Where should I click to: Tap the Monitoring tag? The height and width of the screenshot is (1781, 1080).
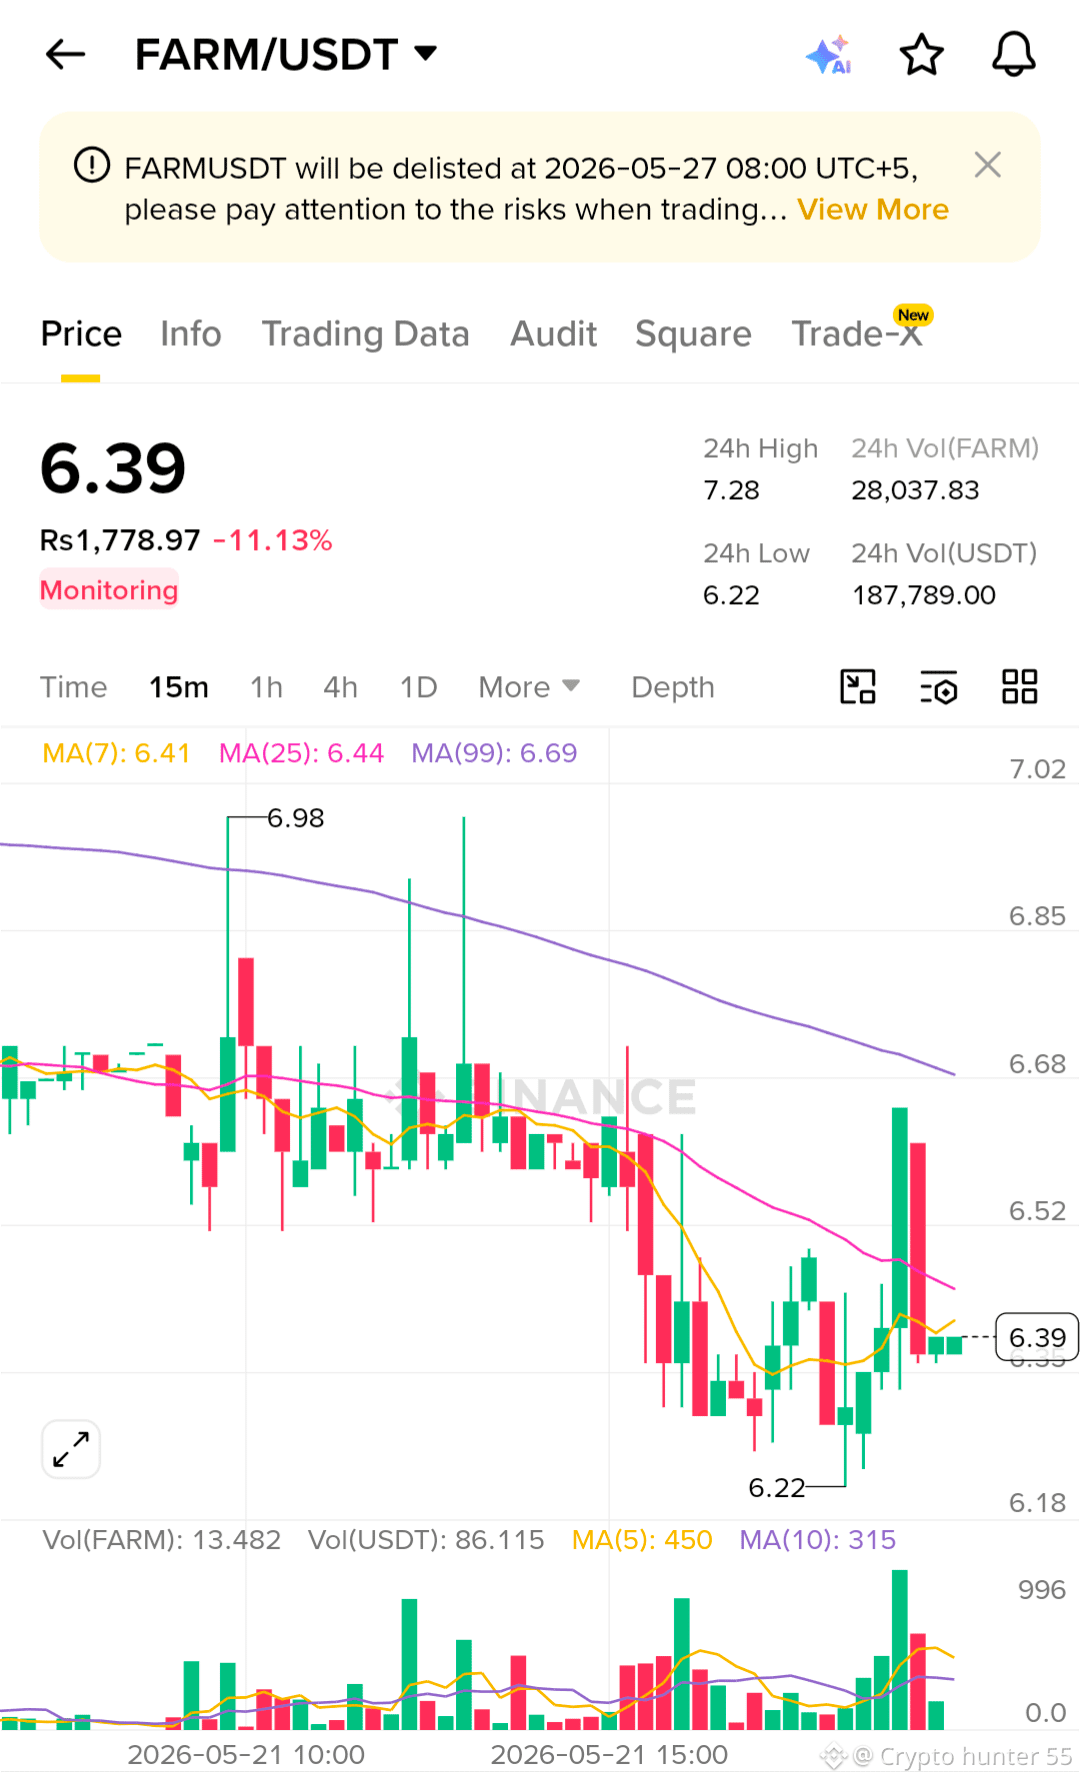coord(109,590)
